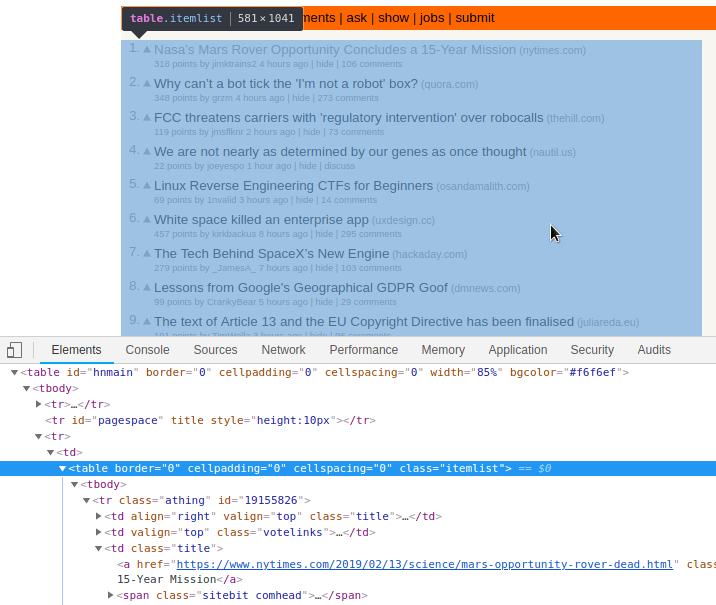Switch to the Network tab
Viewport: 716px width, 605px height.
click(283, 350)
